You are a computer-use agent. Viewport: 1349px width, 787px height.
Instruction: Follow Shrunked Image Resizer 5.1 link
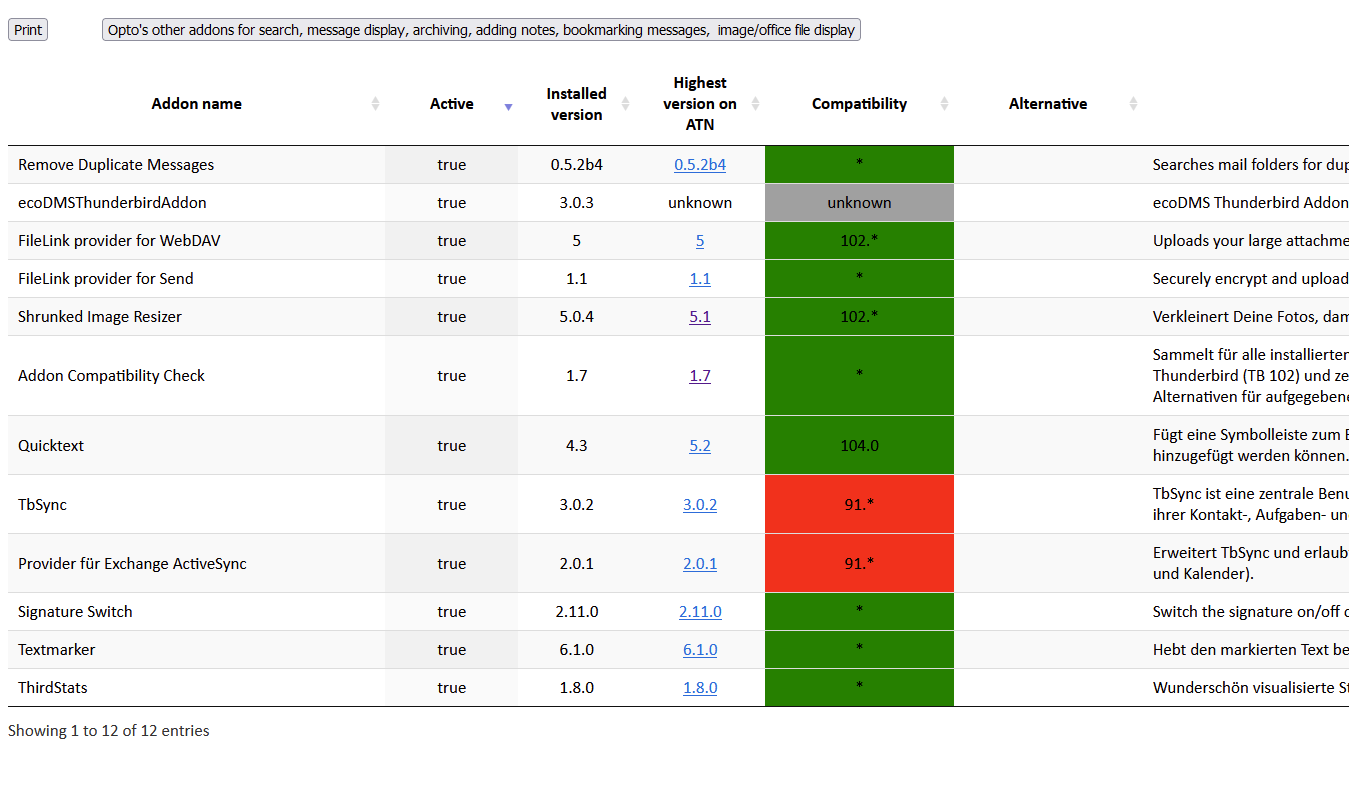click(699, 317)
